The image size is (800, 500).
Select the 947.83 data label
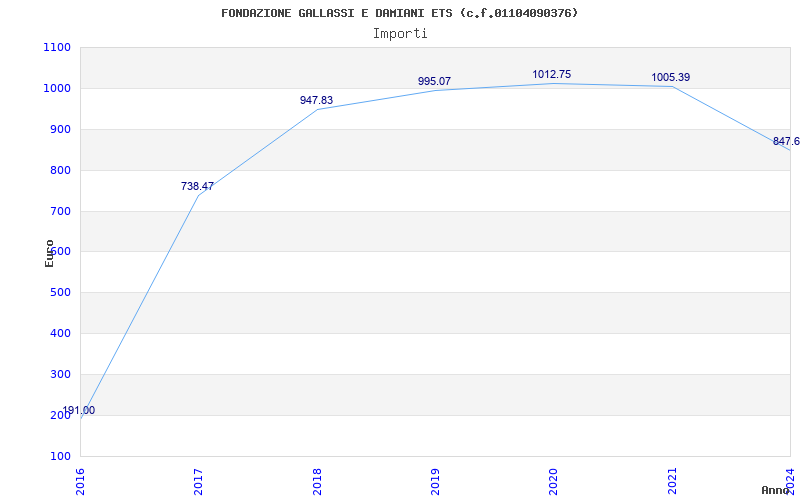point(316,100)
